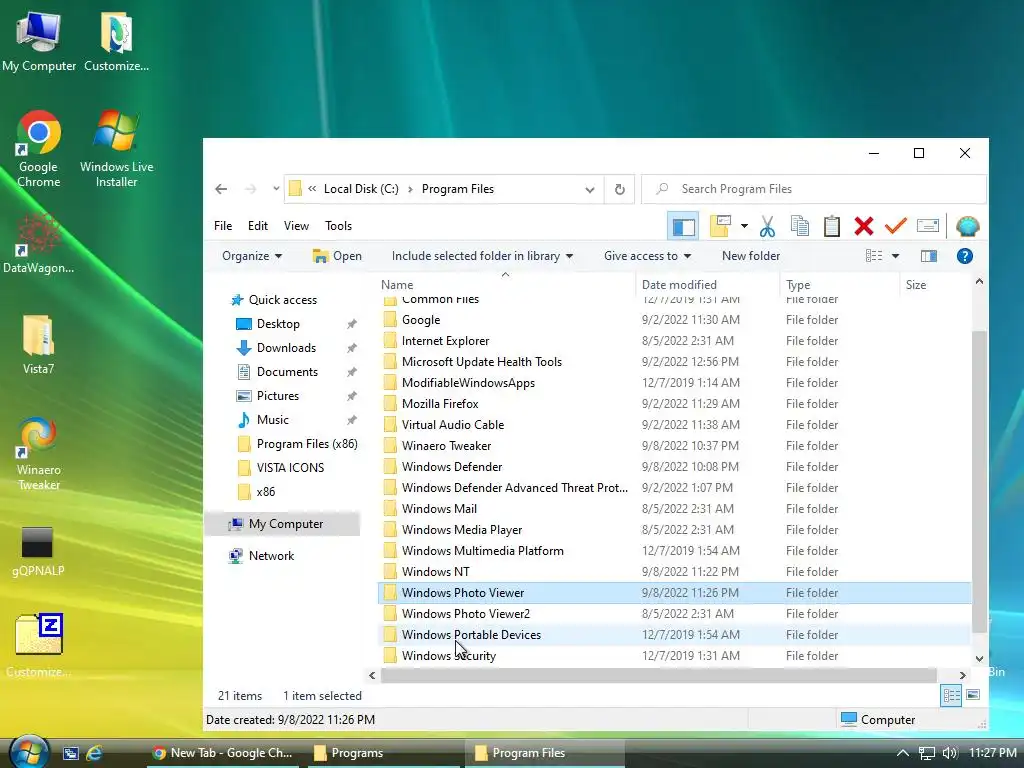This screenshot has width=1024, height=768.
Task: Select VISTA ICONS in navigation pane
Action: pyautogui.click(x=290, y=468)
